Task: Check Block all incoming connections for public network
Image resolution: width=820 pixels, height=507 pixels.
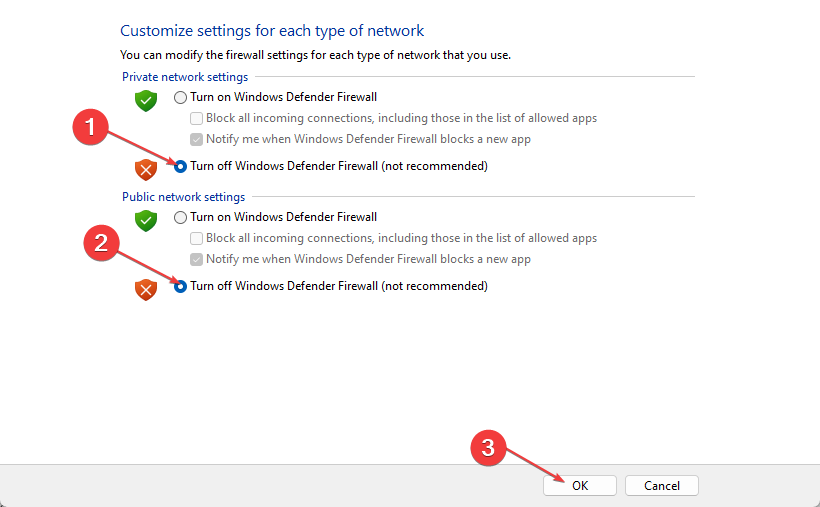Action: pyautogui.click(x=197, y=238)
